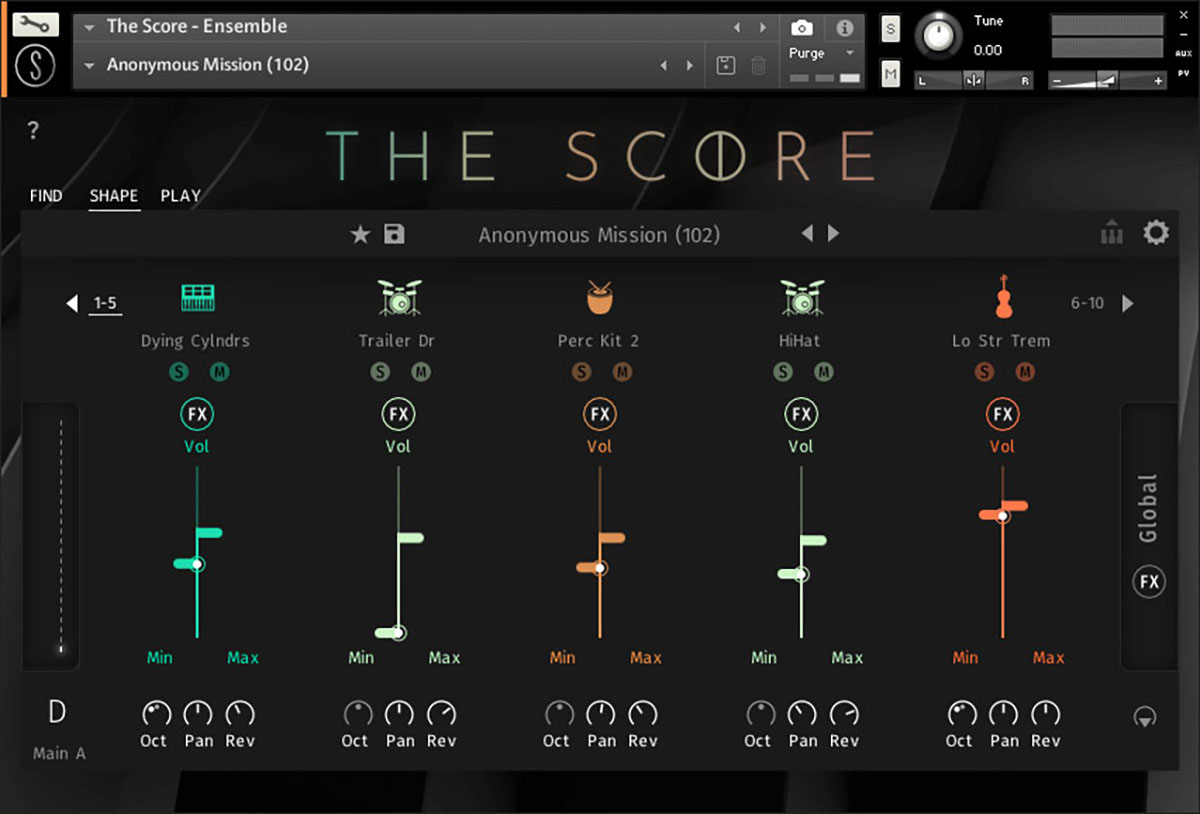This screenshot has height=814, width=1200.
Task: Click the Tune knob
Action: coord(938,35)
